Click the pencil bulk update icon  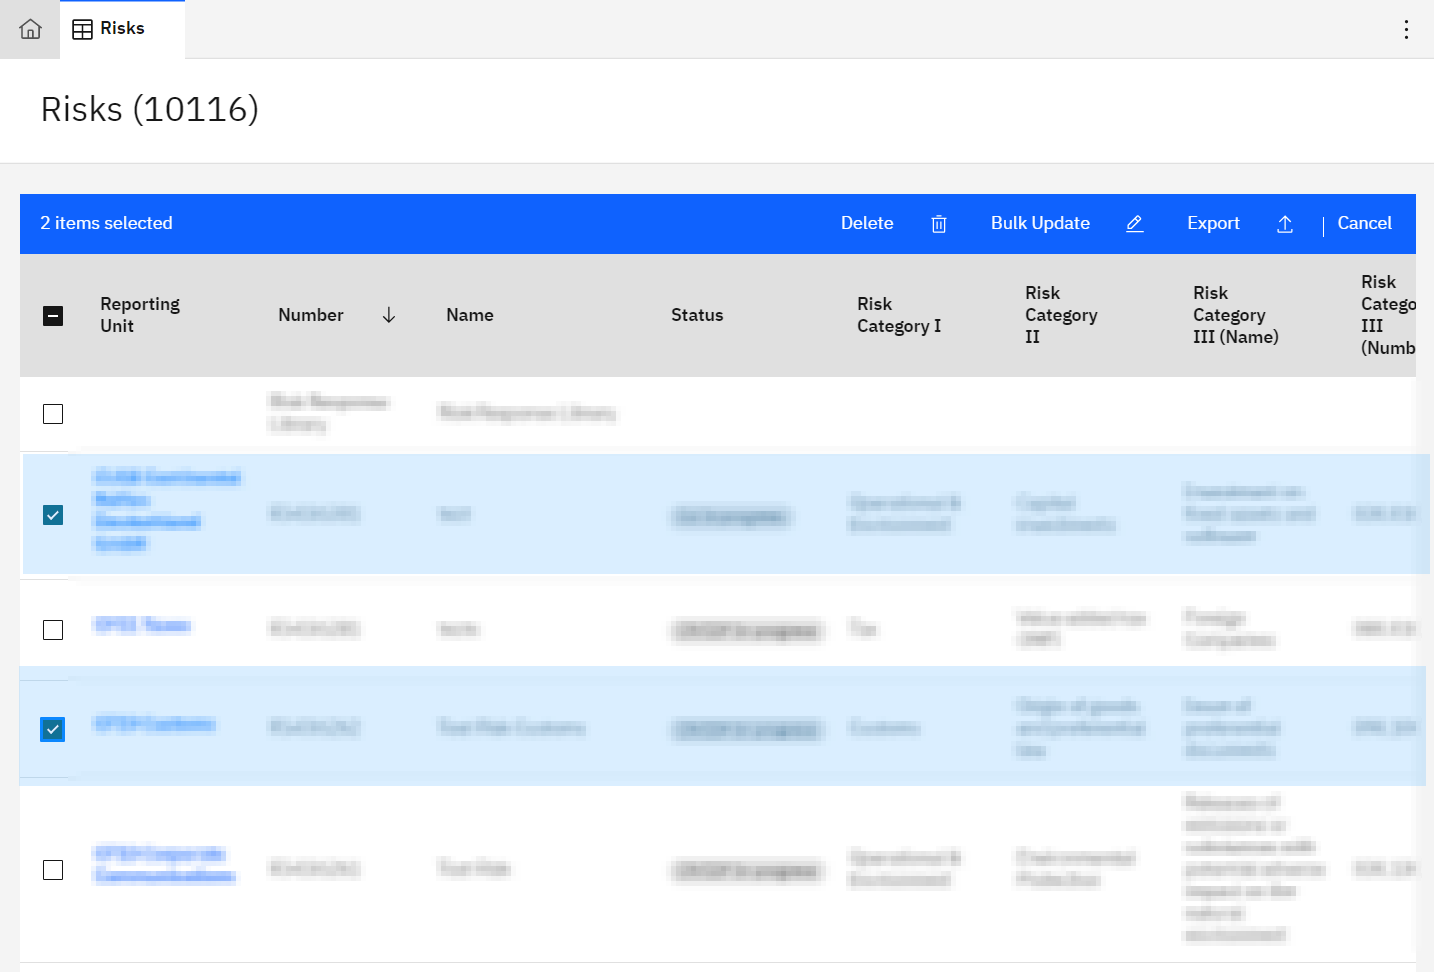[1134, 224]
